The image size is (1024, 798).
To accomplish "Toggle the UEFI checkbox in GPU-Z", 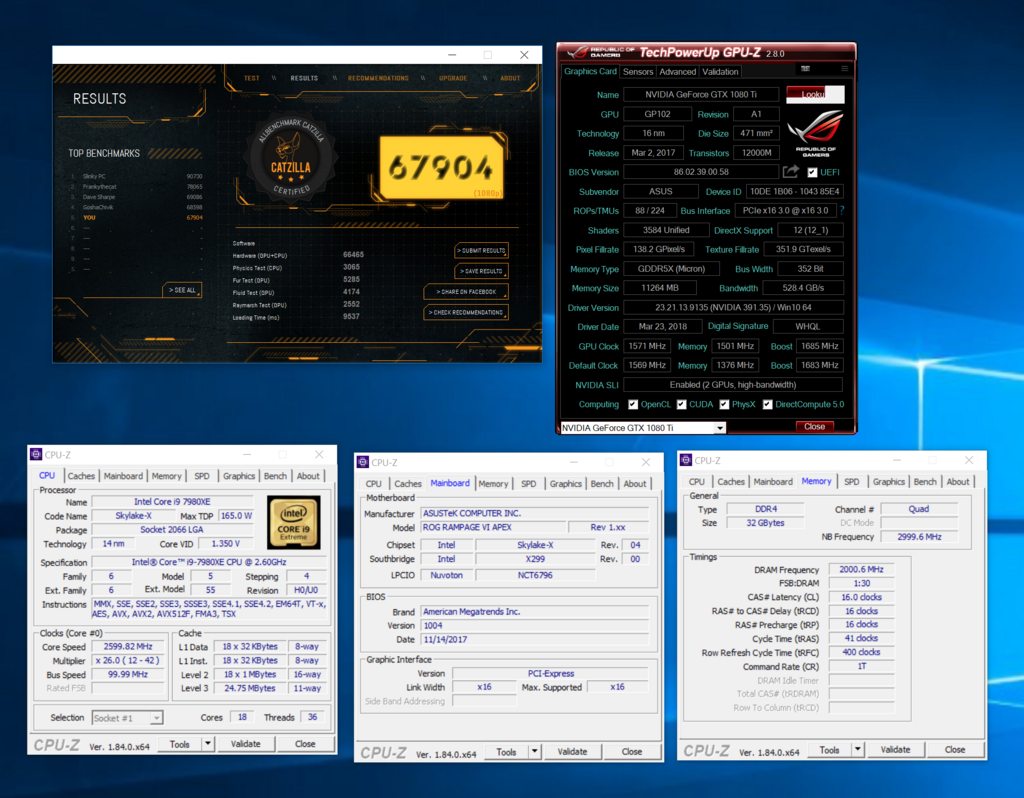I will coord(812,172).
